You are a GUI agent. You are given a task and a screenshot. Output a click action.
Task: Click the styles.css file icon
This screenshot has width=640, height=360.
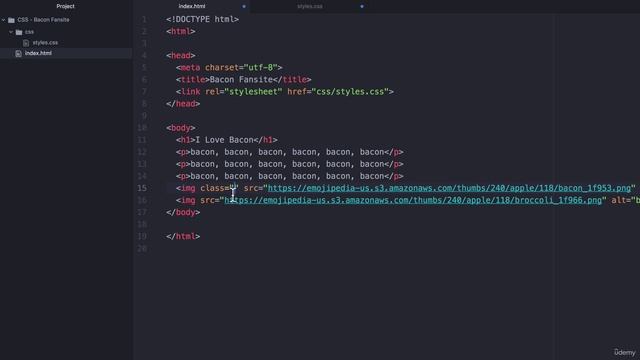coord(26,42)
